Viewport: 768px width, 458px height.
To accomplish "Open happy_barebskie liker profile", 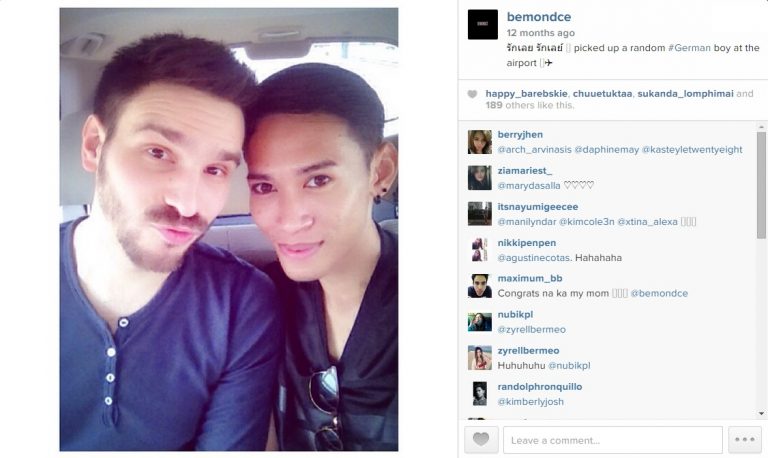I will click(526, 94).
